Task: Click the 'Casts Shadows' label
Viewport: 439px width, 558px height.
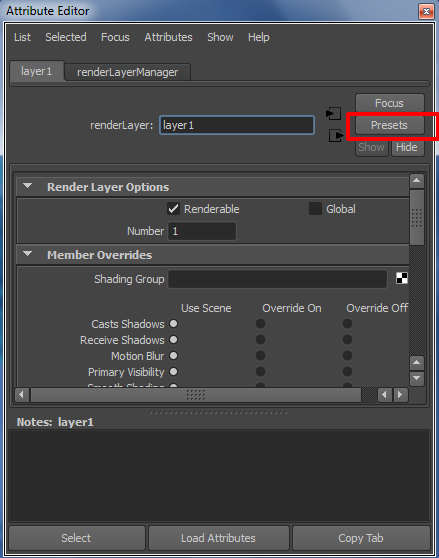Action: [x=128, y=324]
